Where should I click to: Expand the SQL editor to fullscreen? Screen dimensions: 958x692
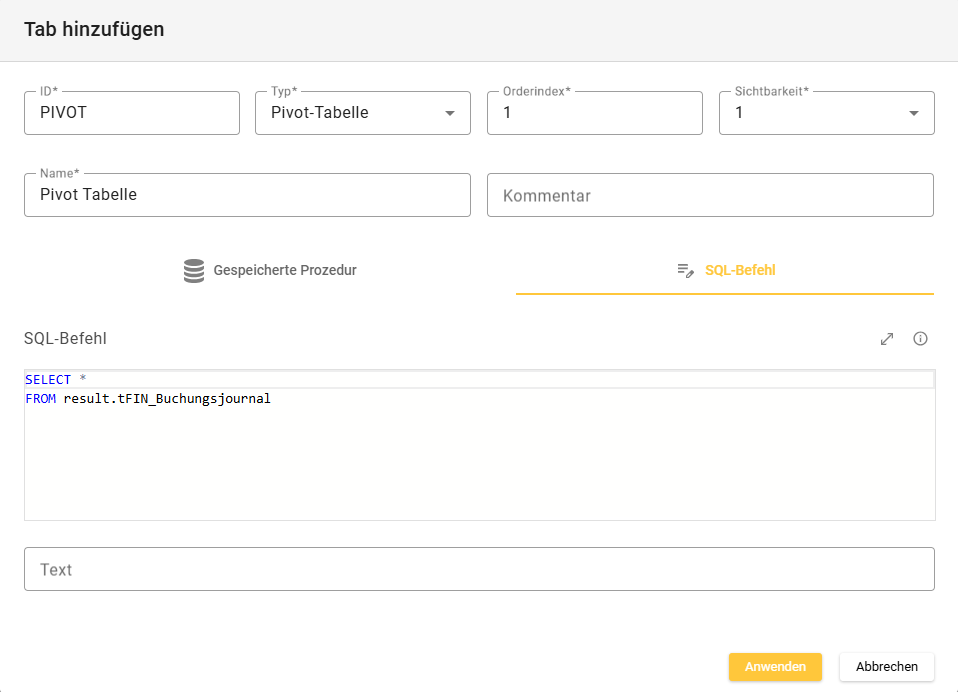(x=886, y=339)
